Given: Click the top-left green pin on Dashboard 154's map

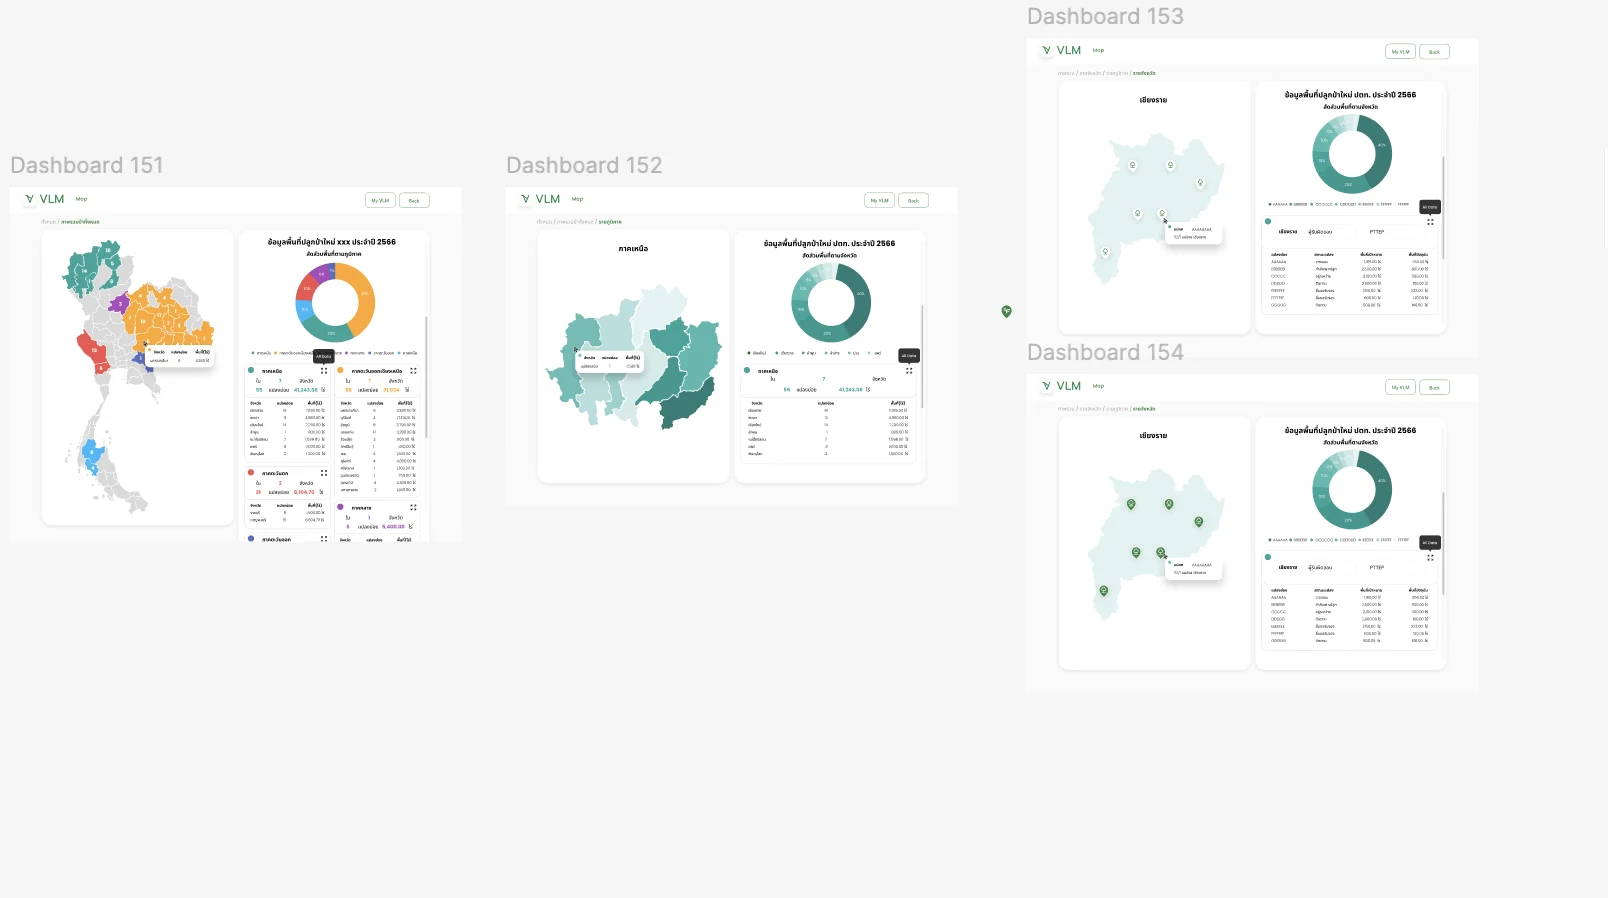Looking at the screenshot, I should click(x=1131, y=504).
